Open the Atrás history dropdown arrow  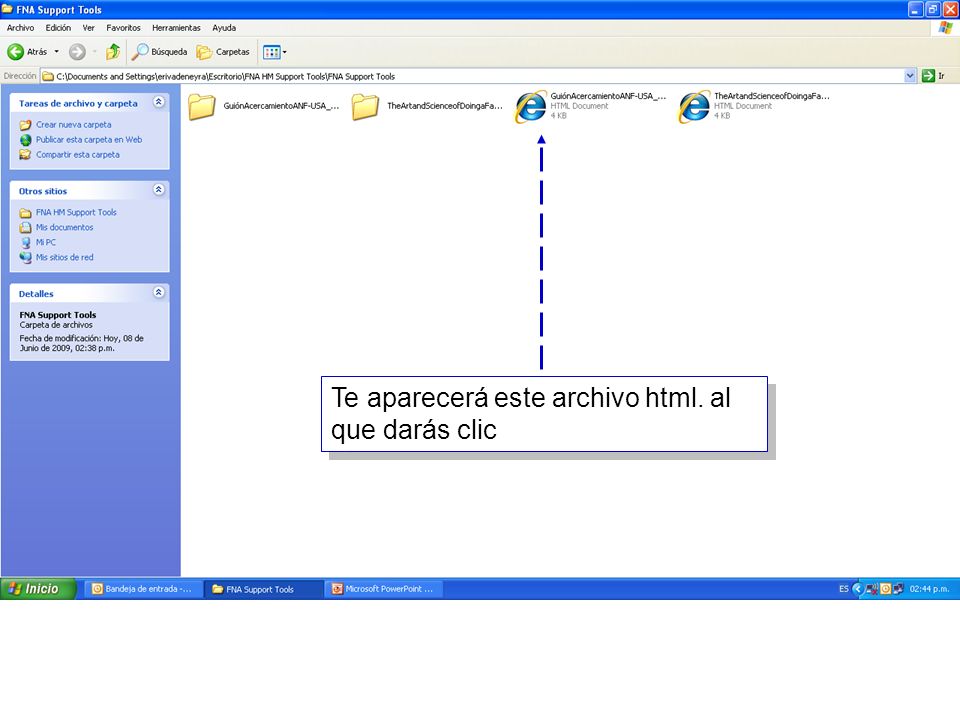coord(57,52)
